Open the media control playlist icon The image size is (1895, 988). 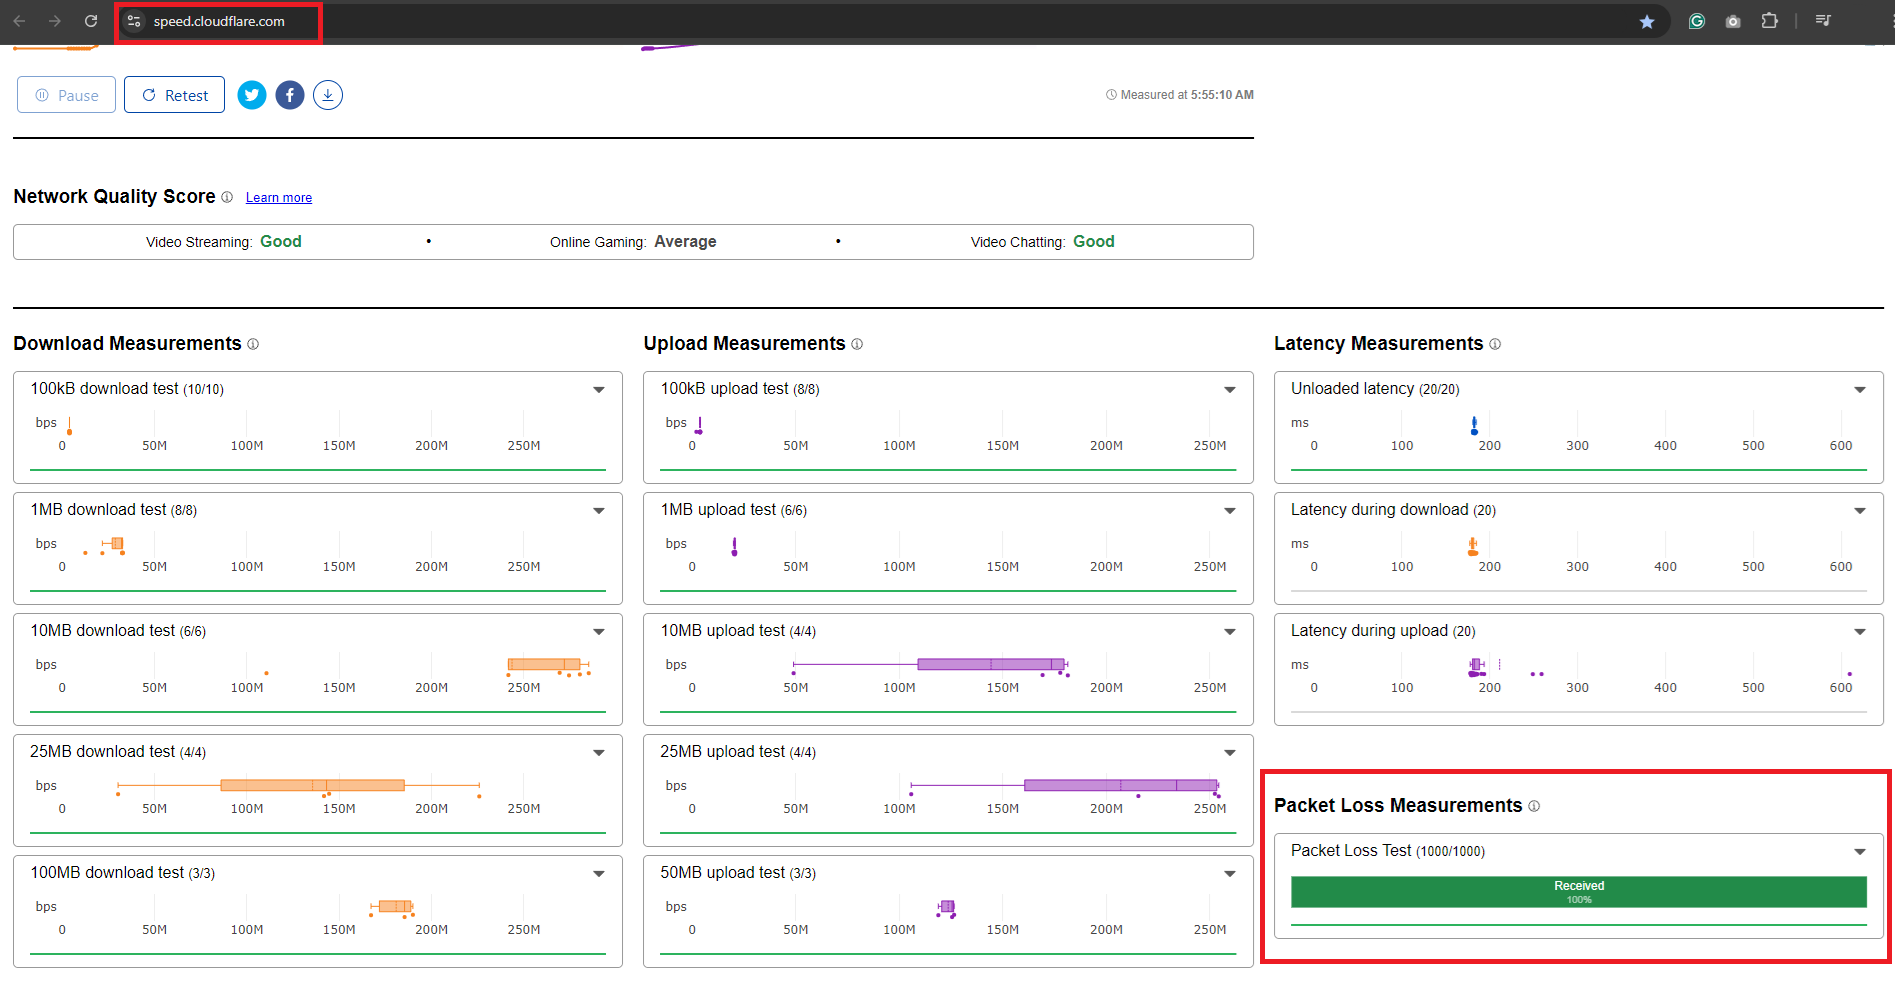1823,21
